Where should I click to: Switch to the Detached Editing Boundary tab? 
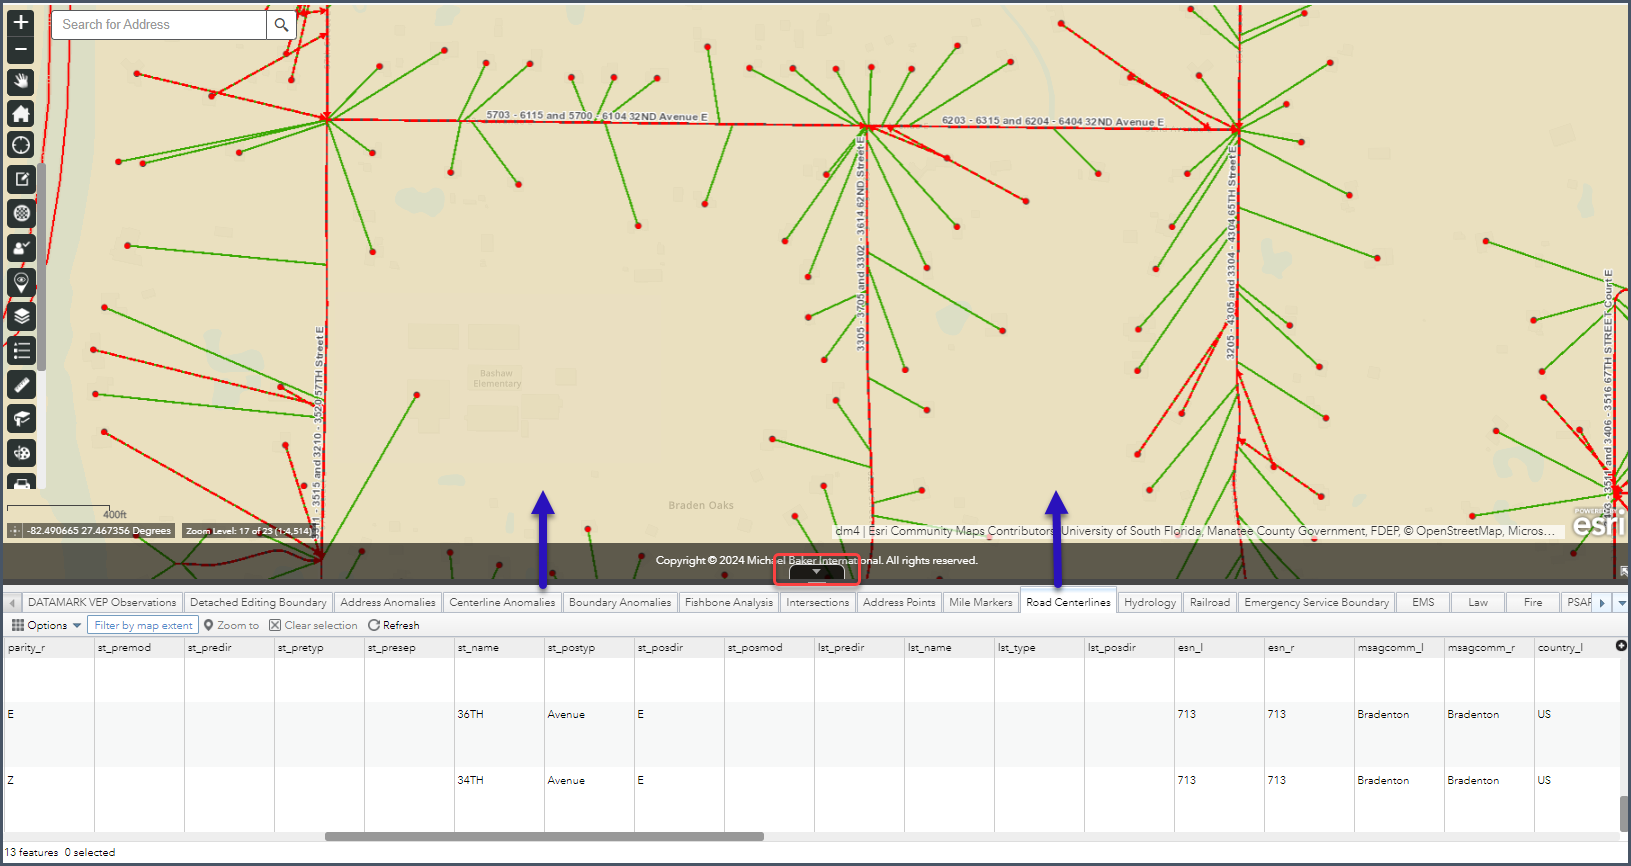coord(258,603)
